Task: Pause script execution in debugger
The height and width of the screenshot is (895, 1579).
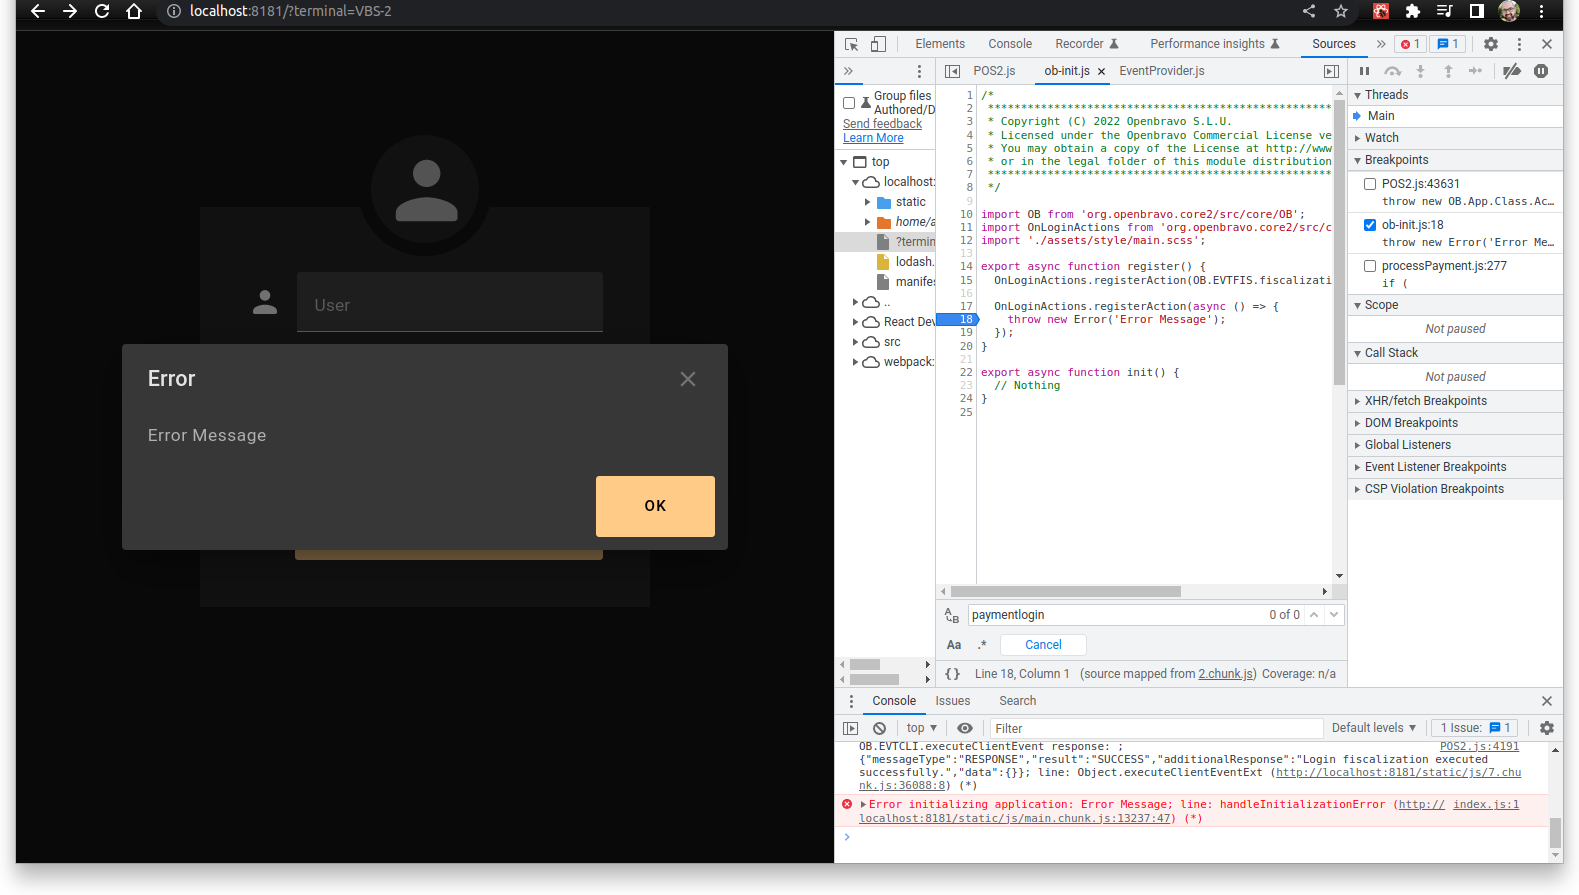Action: (1364, 71)
